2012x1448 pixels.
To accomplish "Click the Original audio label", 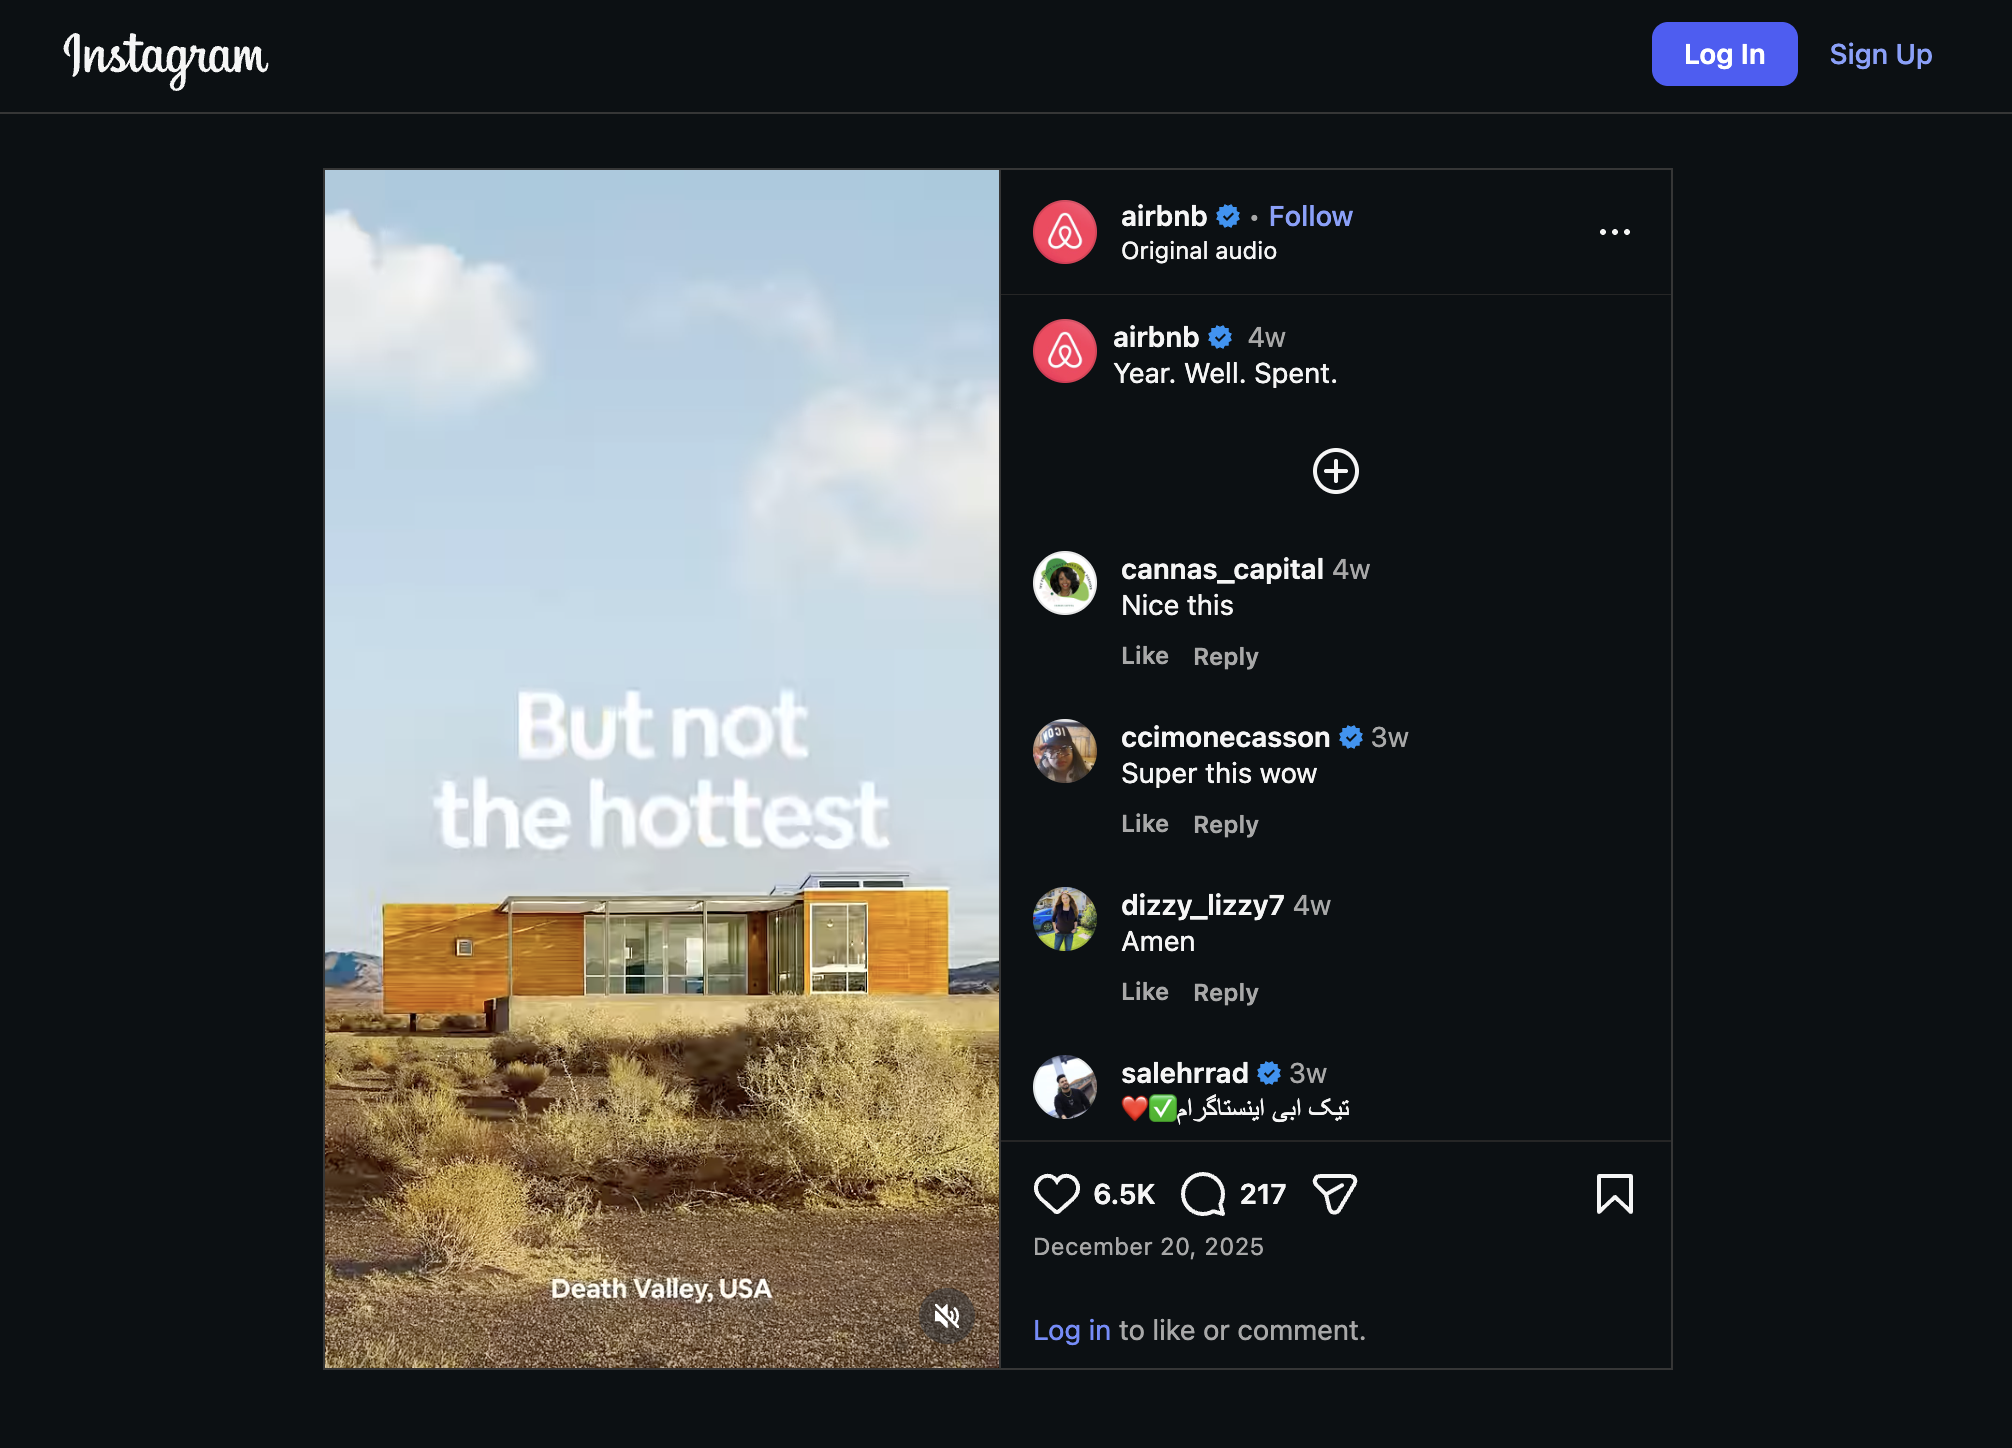I will (1197, 250).
